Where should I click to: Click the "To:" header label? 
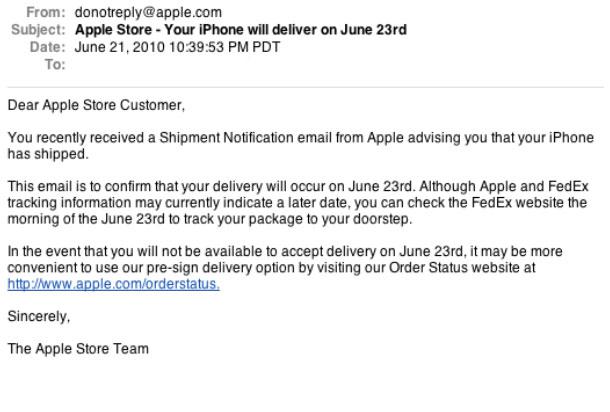tap(55, 63)
